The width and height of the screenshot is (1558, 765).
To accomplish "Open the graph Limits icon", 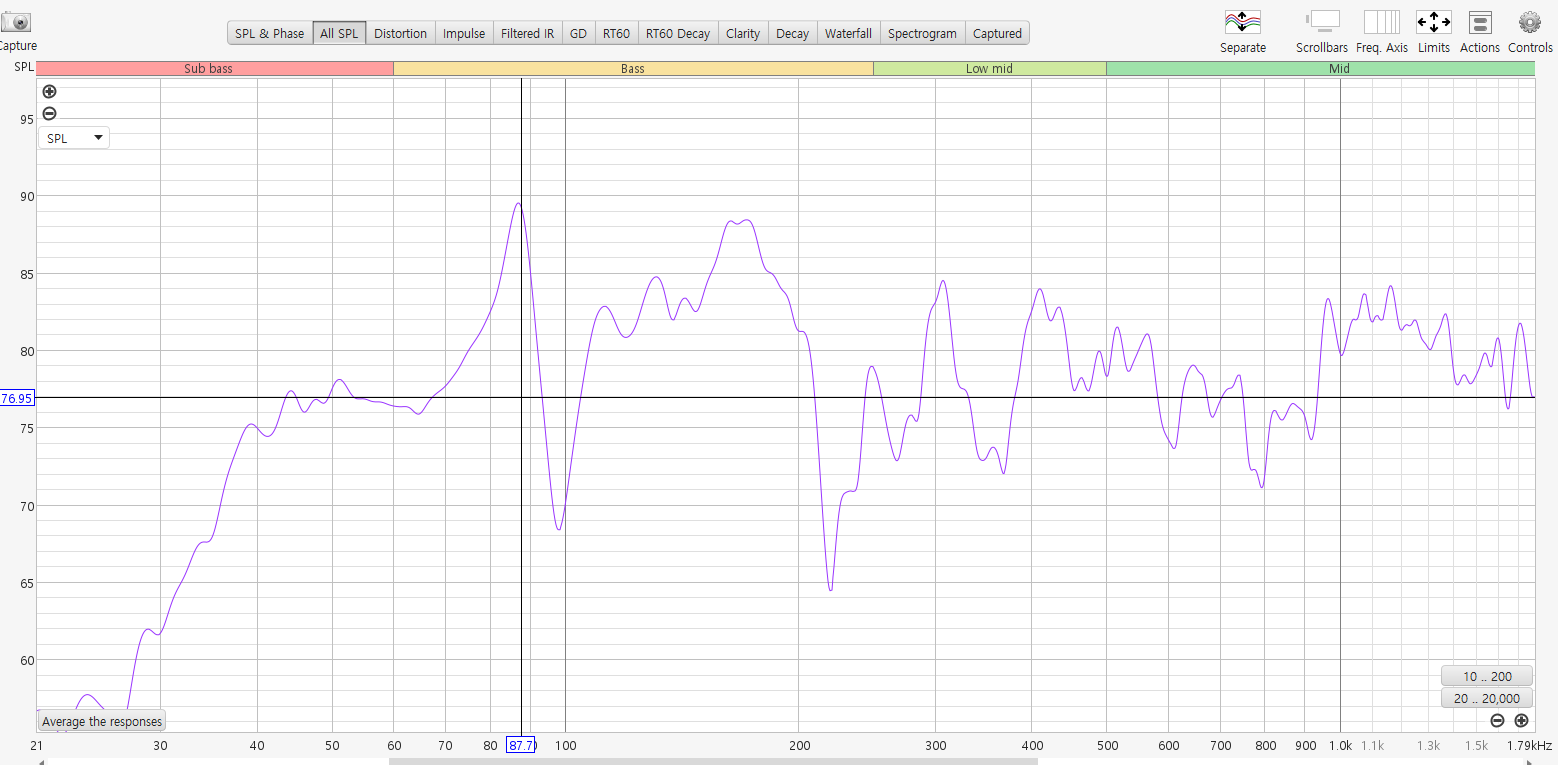I will [1433, 22].
